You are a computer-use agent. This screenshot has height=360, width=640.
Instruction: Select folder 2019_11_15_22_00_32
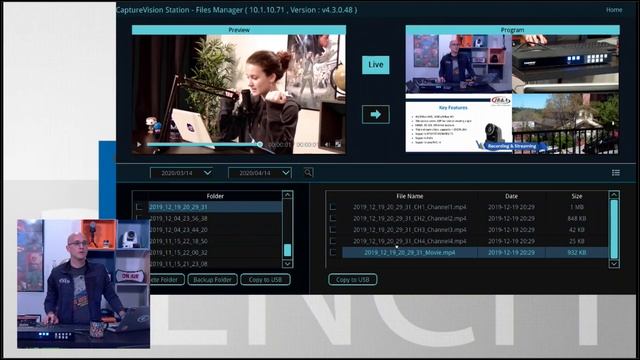pyautogui.click(x=178, y=253)
